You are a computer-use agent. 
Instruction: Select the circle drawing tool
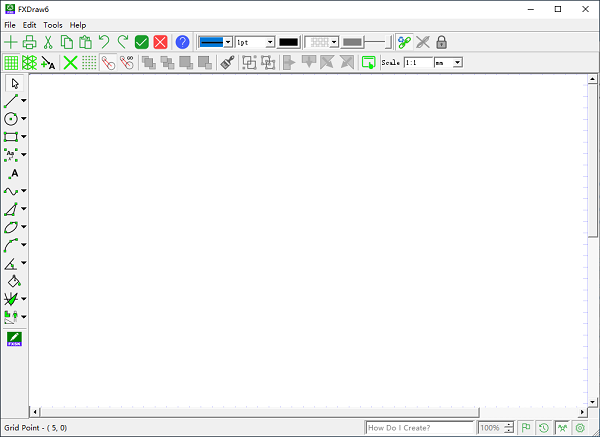11,119
